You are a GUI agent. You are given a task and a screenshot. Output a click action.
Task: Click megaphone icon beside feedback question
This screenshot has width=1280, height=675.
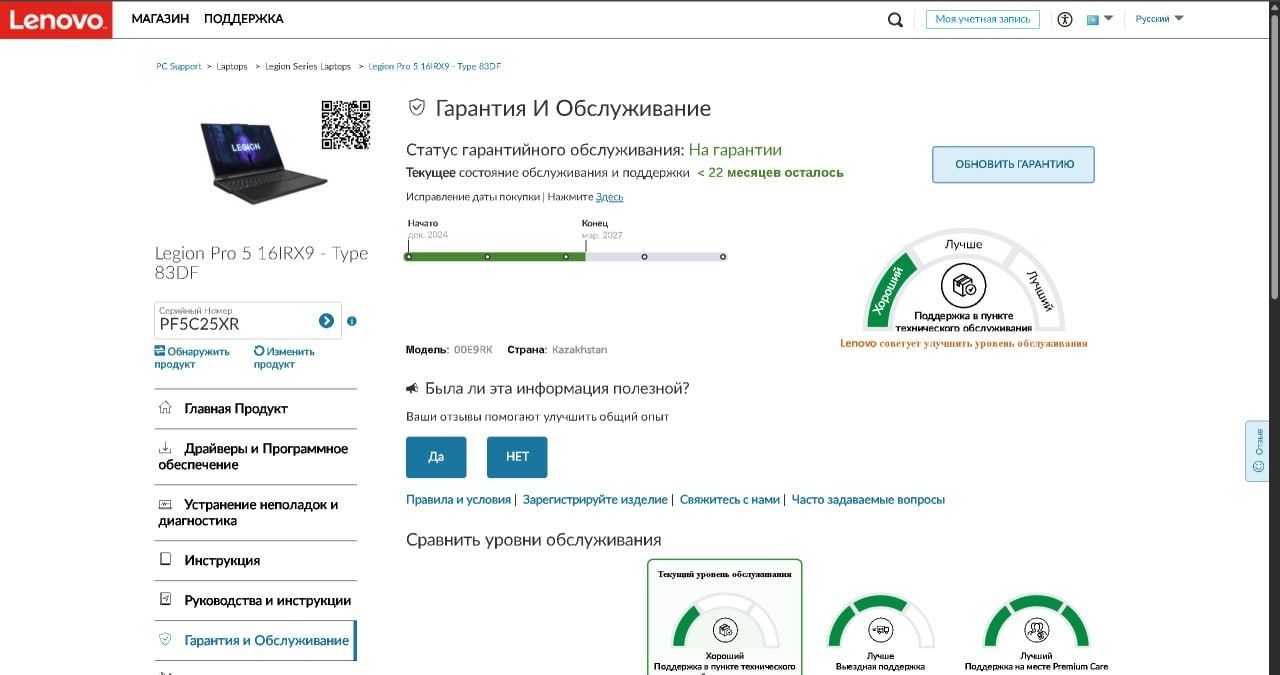tap(412, 388)
